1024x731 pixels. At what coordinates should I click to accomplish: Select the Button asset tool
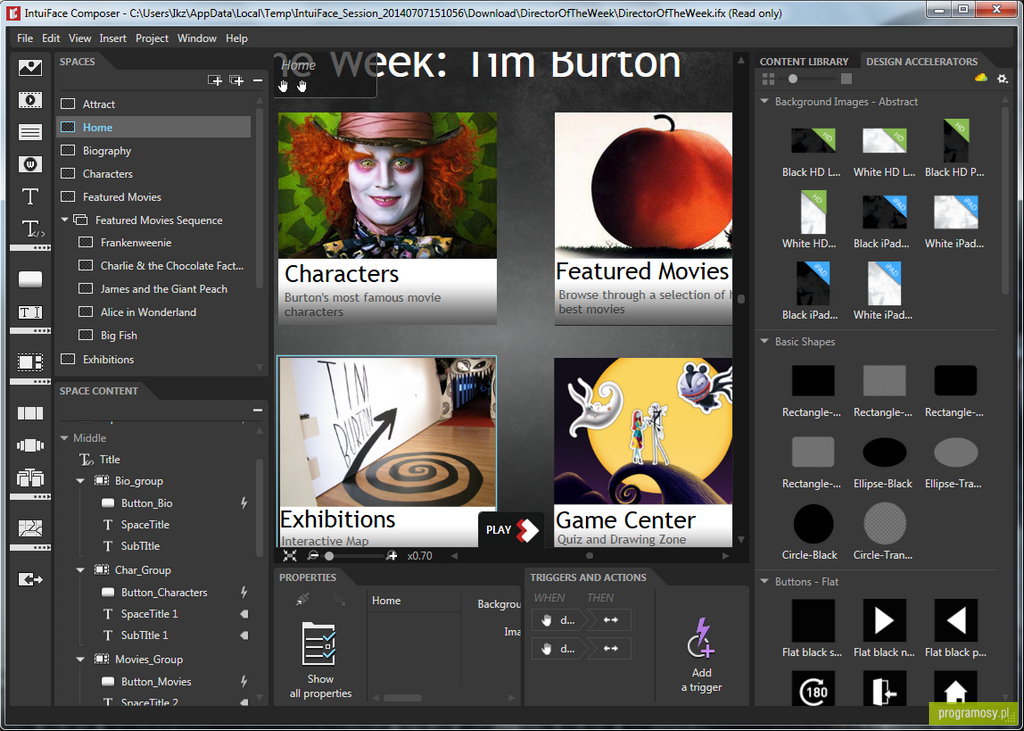[x=30, y=280]
